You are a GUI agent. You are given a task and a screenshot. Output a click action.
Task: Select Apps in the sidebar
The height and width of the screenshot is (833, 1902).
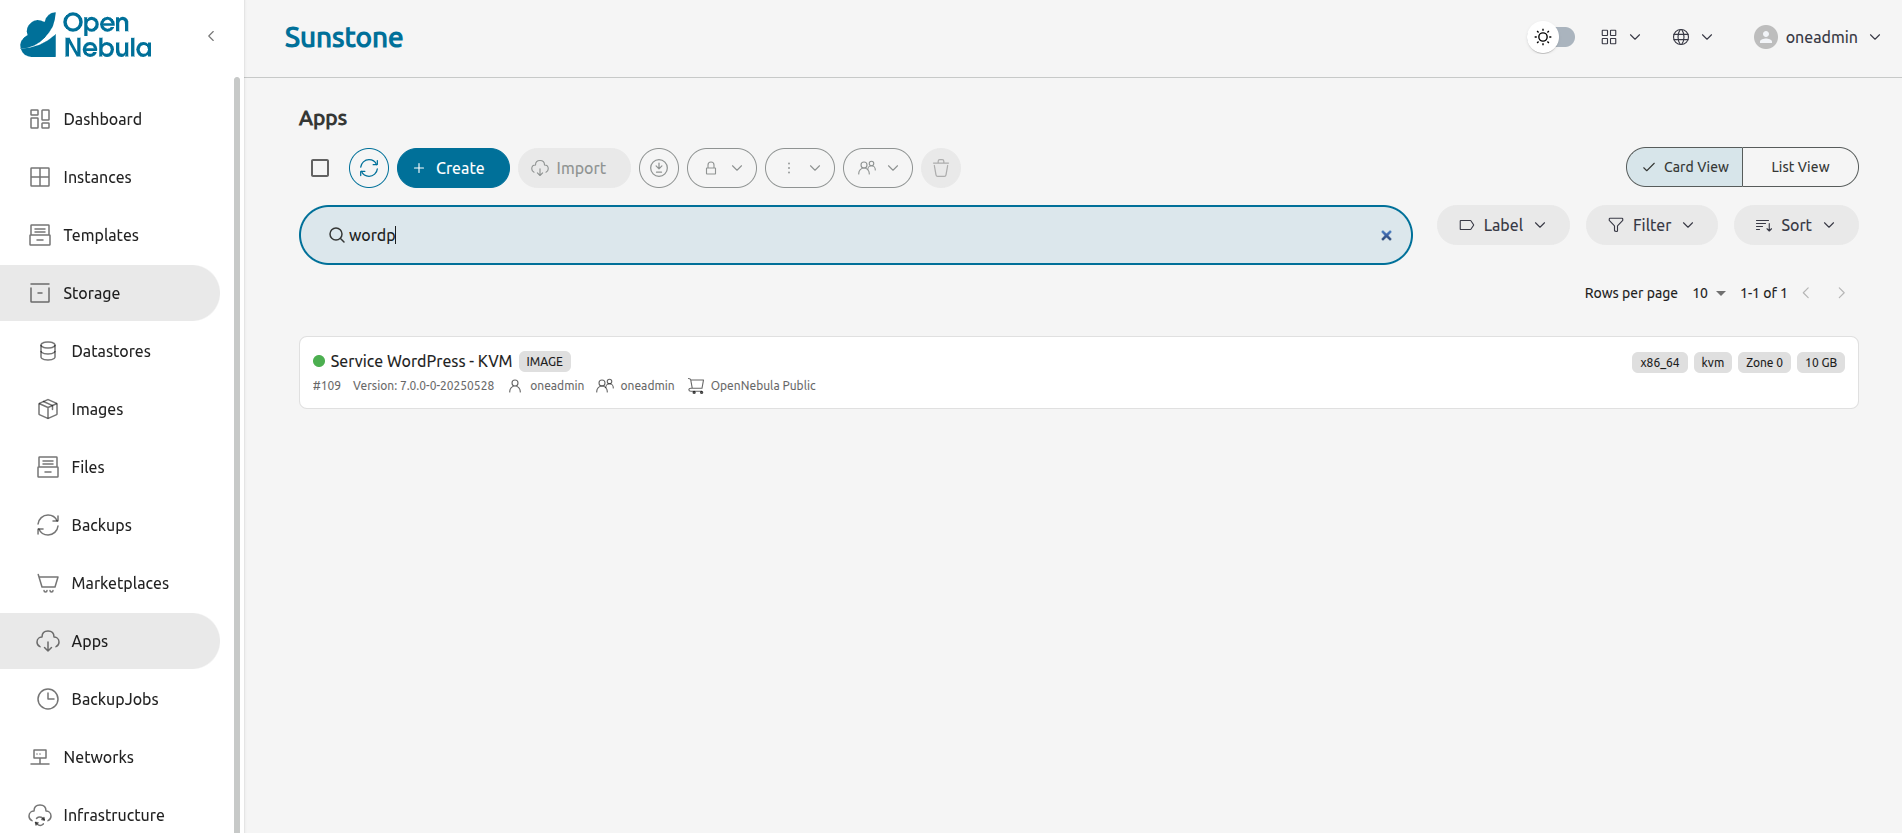pyautogui.click(x=110, y=641)
